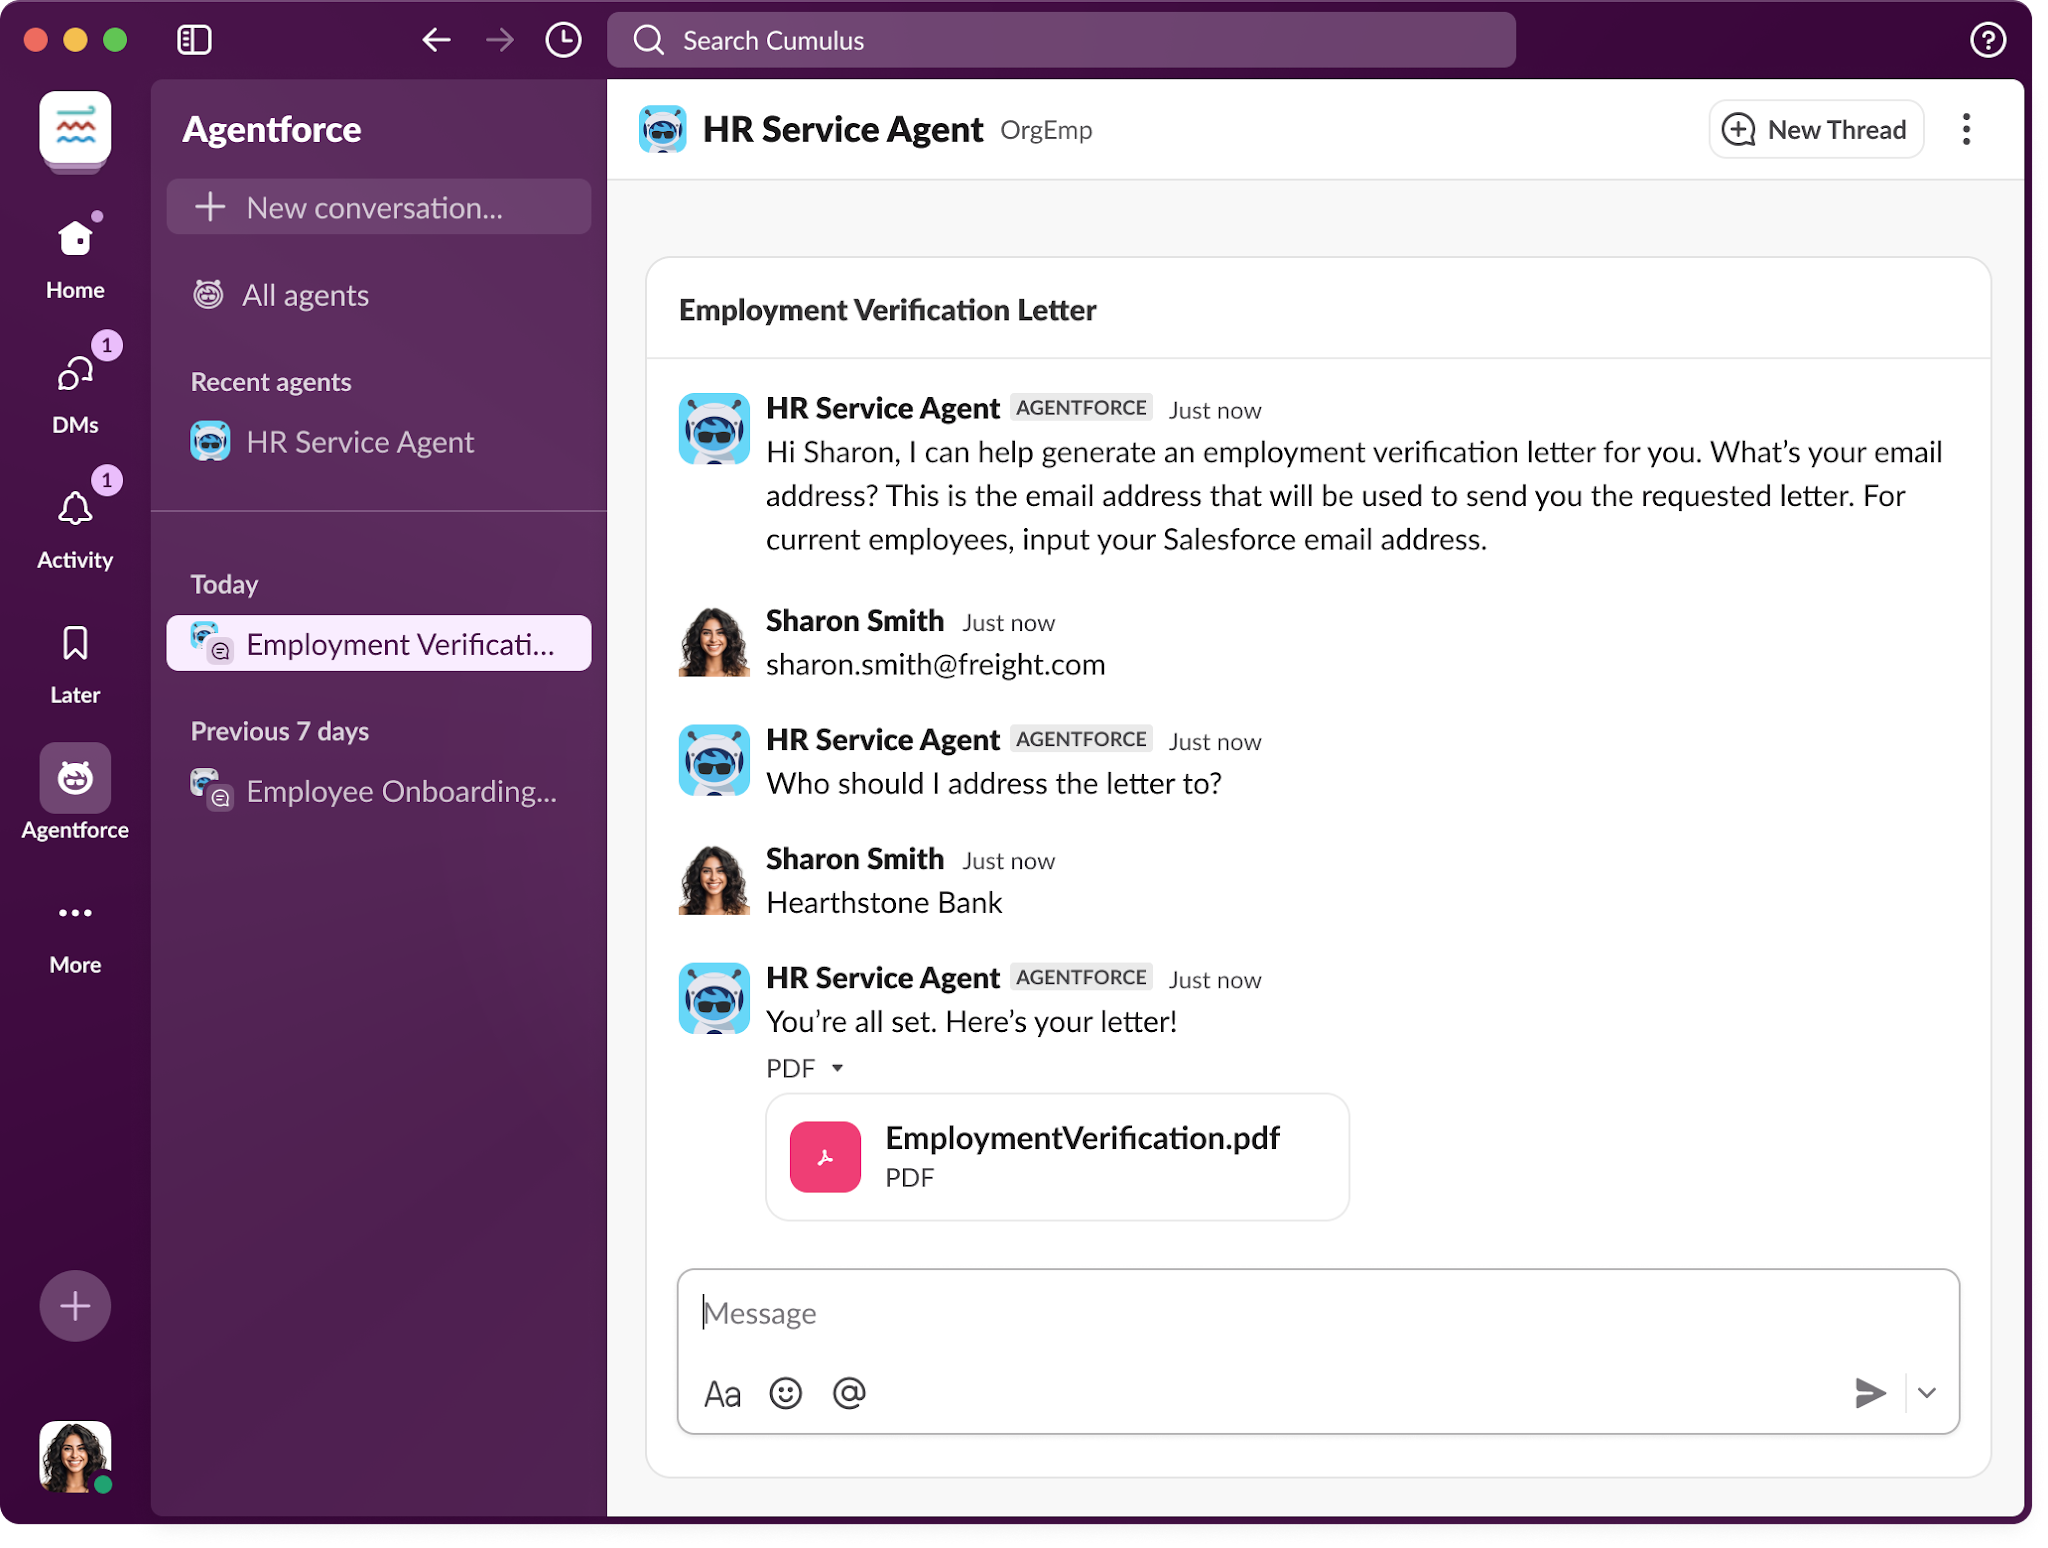The width and height of the screenshot is (2048, 1548).
Task: Open history using the clock icon
Action: coord(563,40)
